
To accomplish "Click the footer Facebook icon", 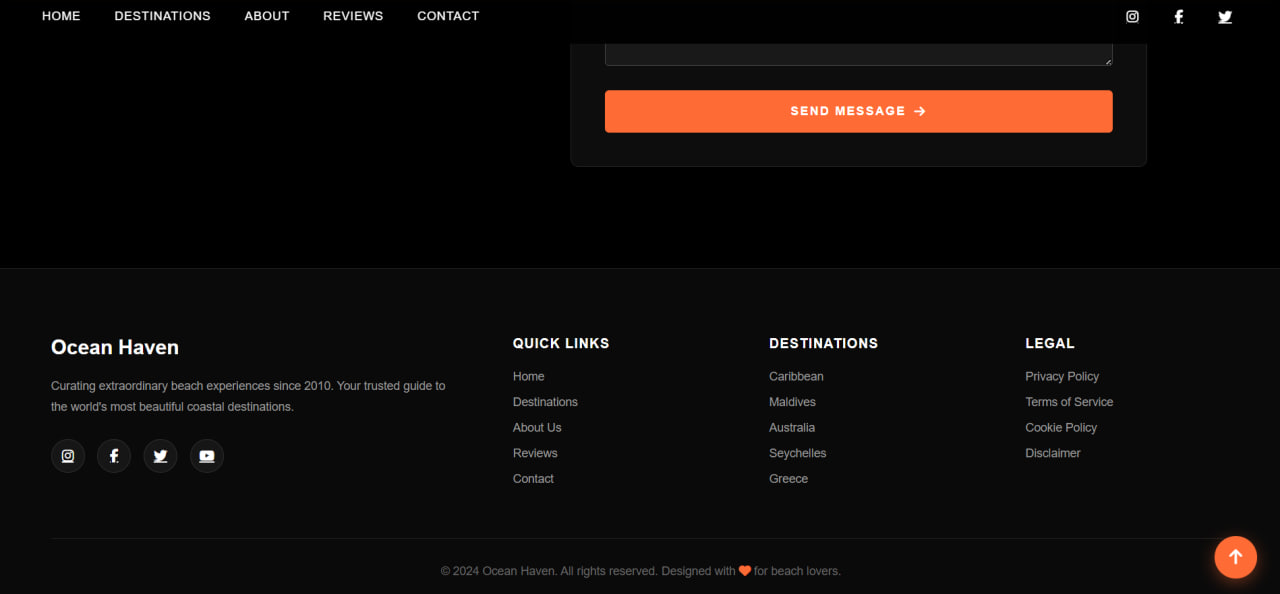I will tap(113, 455).
